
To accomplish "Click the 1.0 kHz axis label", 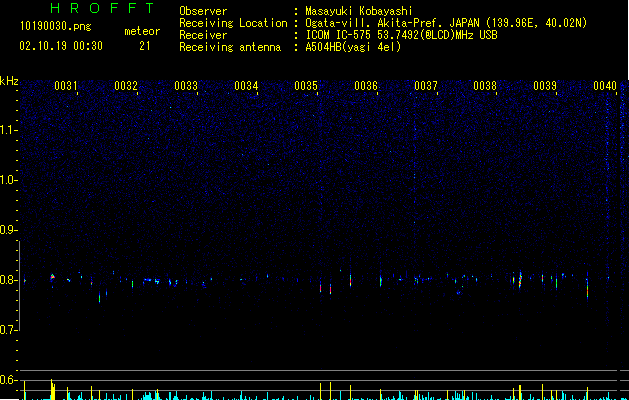I will pyautogui.click(x=9, y=180).
